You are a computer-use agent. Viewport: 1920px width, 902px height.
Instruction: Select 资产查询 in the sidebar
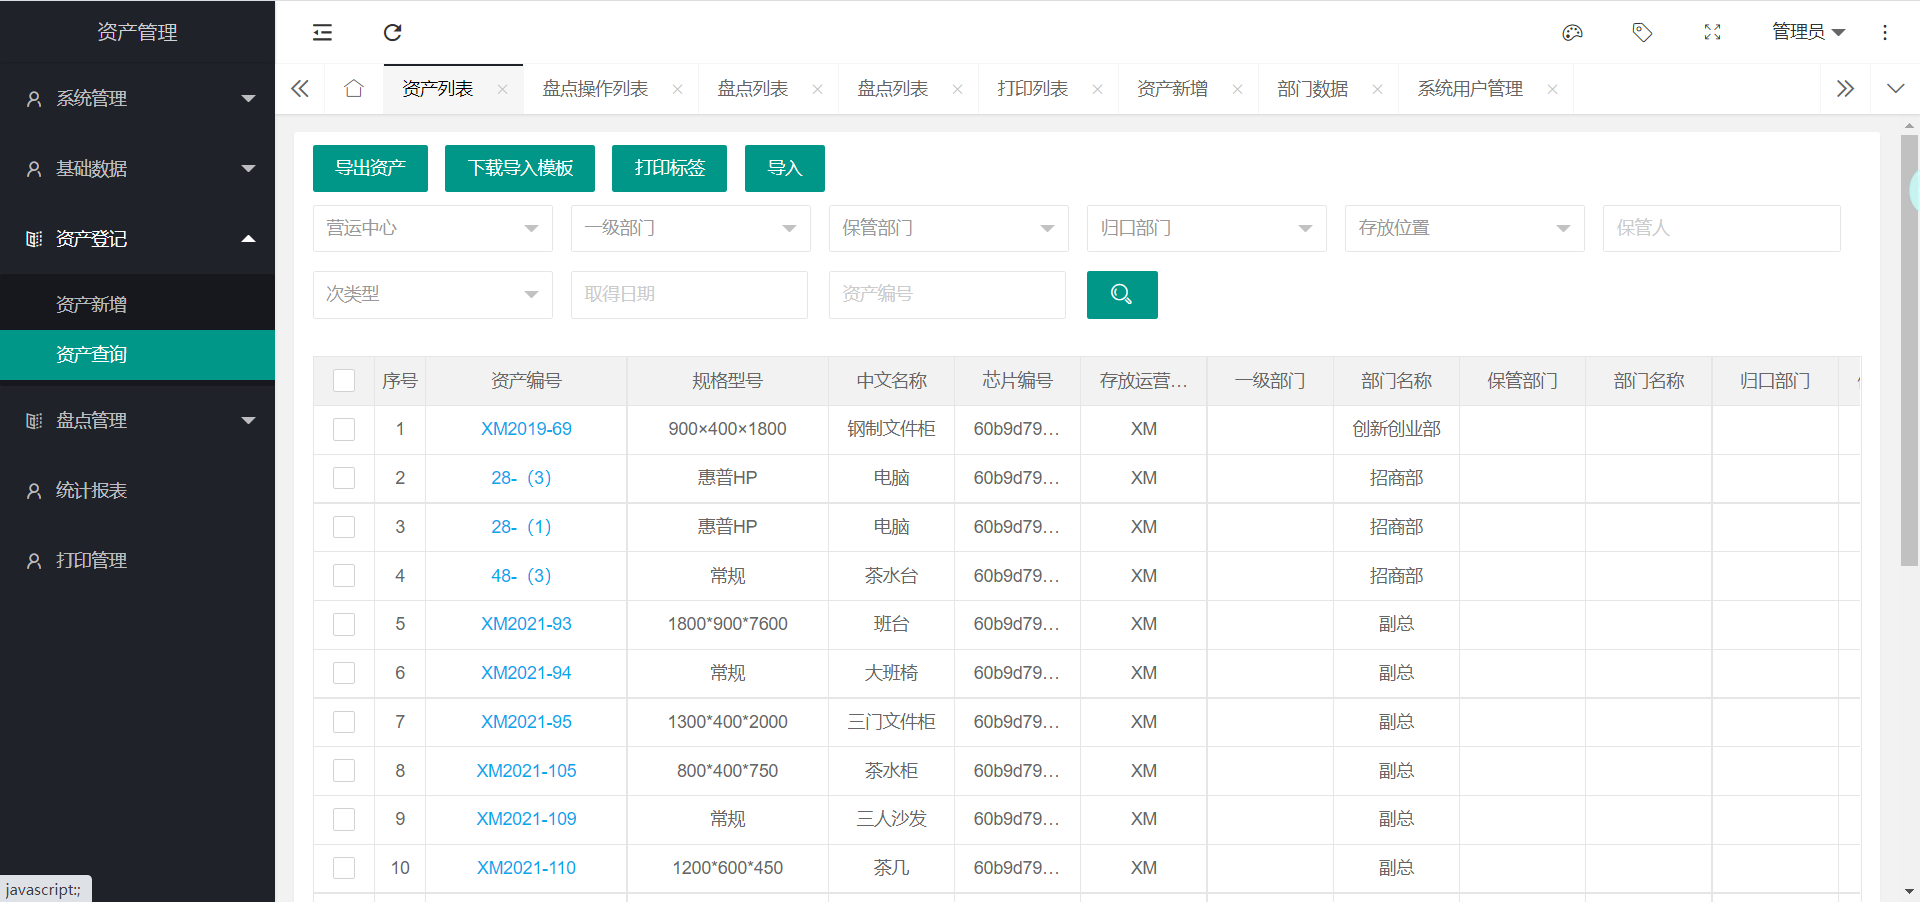[137, 355]
